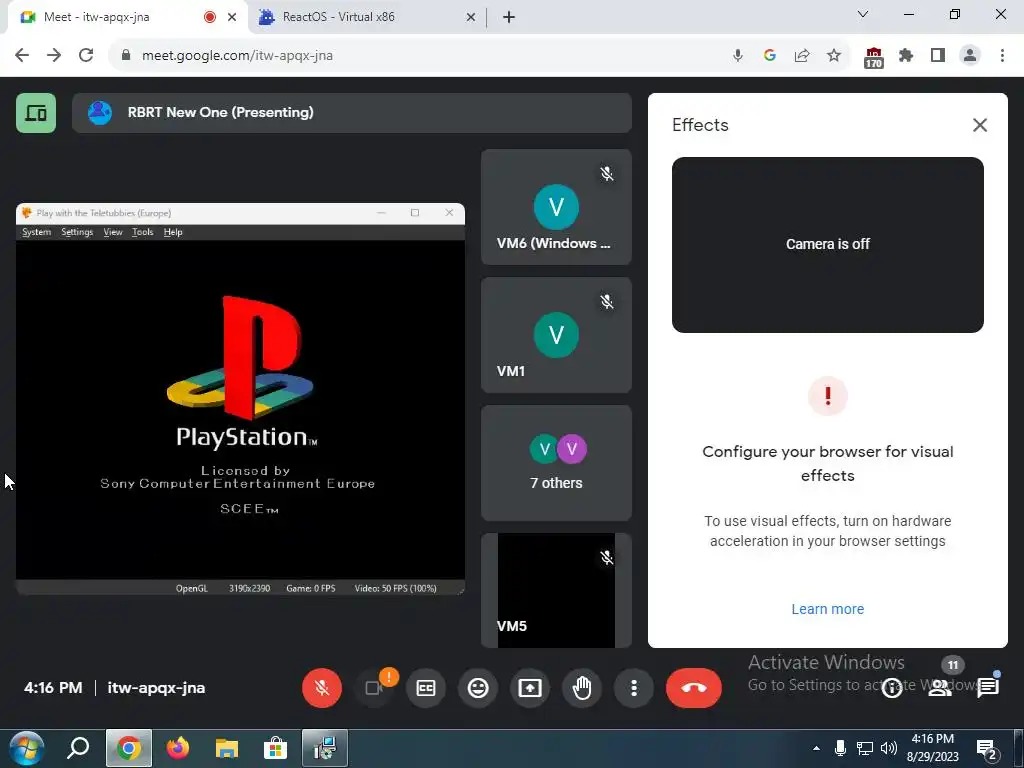Turn on the camera button
The height and width of the screenshot is (768, 1024).
374,688
